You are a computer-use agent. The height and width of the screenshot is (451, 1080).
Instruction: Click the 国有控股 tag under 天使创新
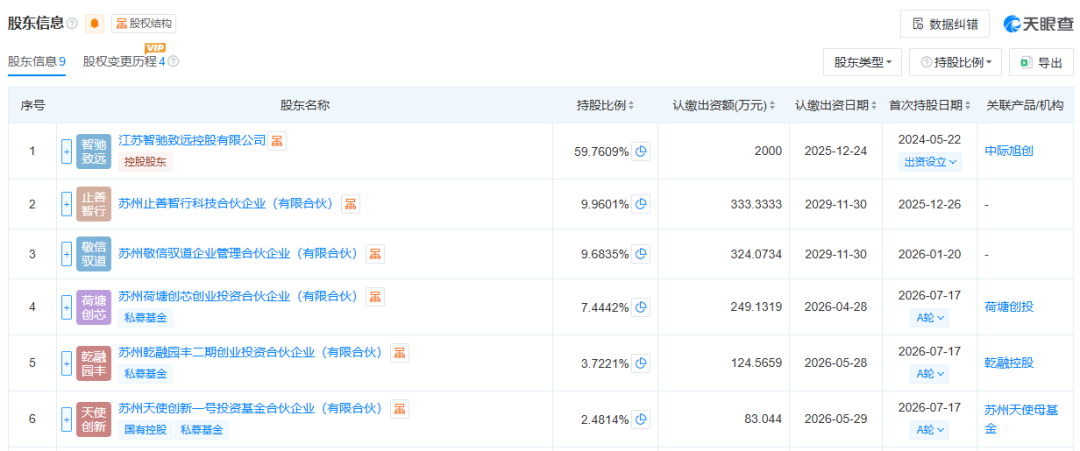(145, 430)
